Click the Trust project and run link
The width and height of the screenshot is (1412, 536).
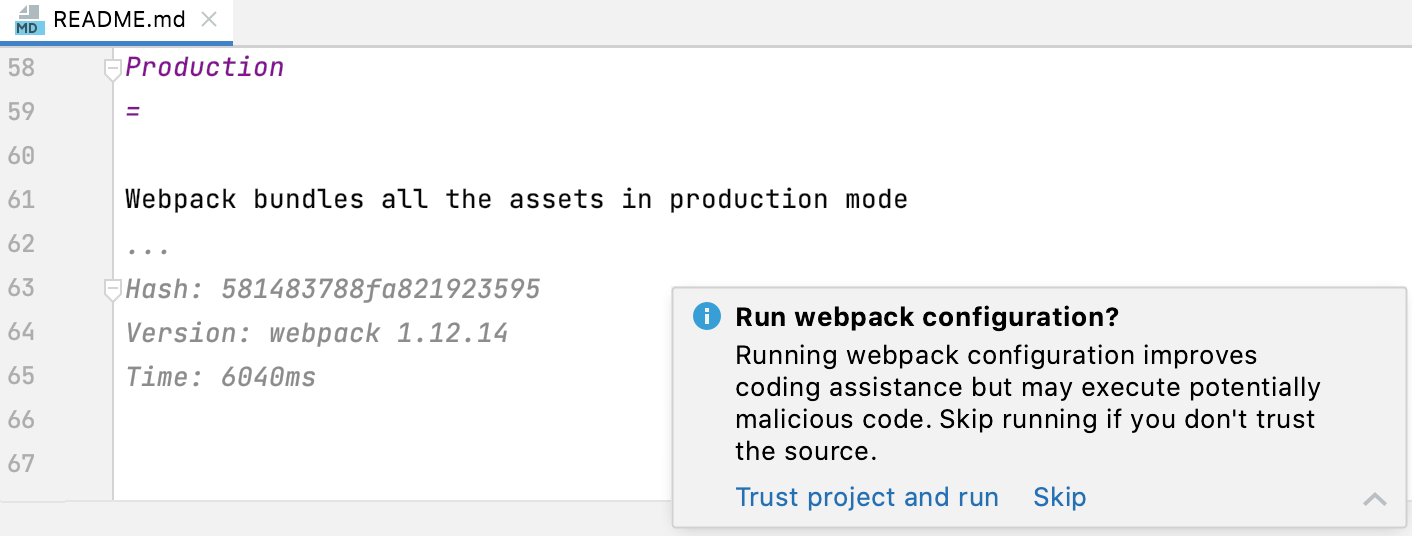[867, 497]
